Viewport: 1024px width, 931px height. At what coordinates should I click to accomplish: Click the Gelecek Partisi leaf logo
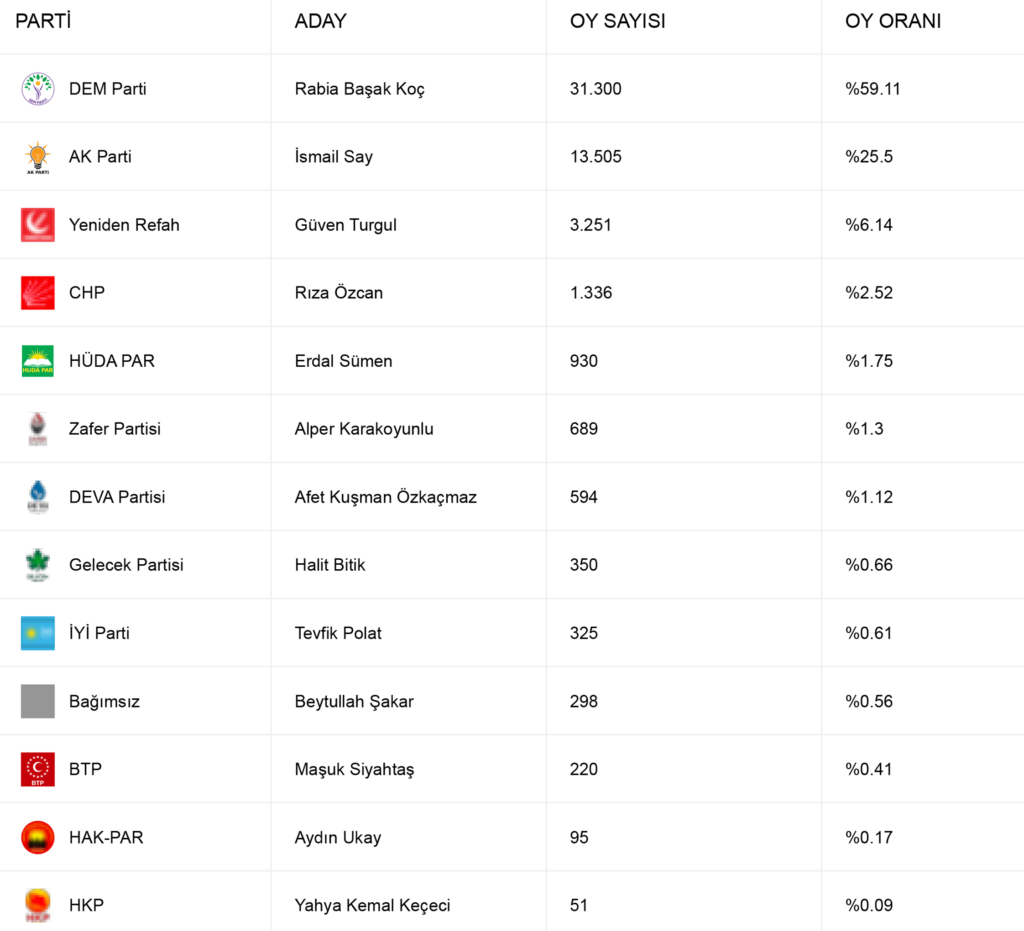tap(38, 565)
